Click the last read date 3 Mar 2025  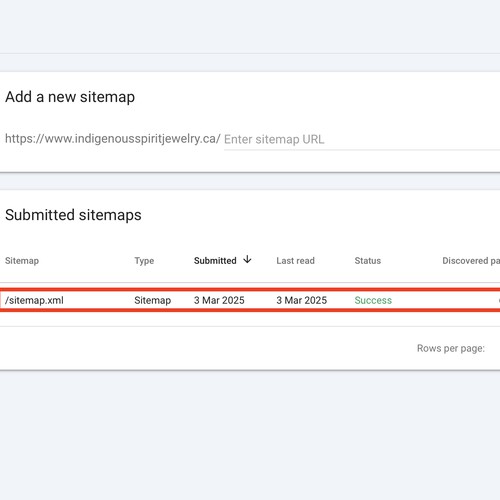[x=302, y=300]
